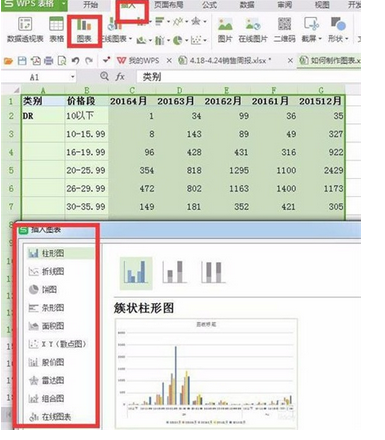Click the save disk icon
385x440 pixels.
(22, 61)
